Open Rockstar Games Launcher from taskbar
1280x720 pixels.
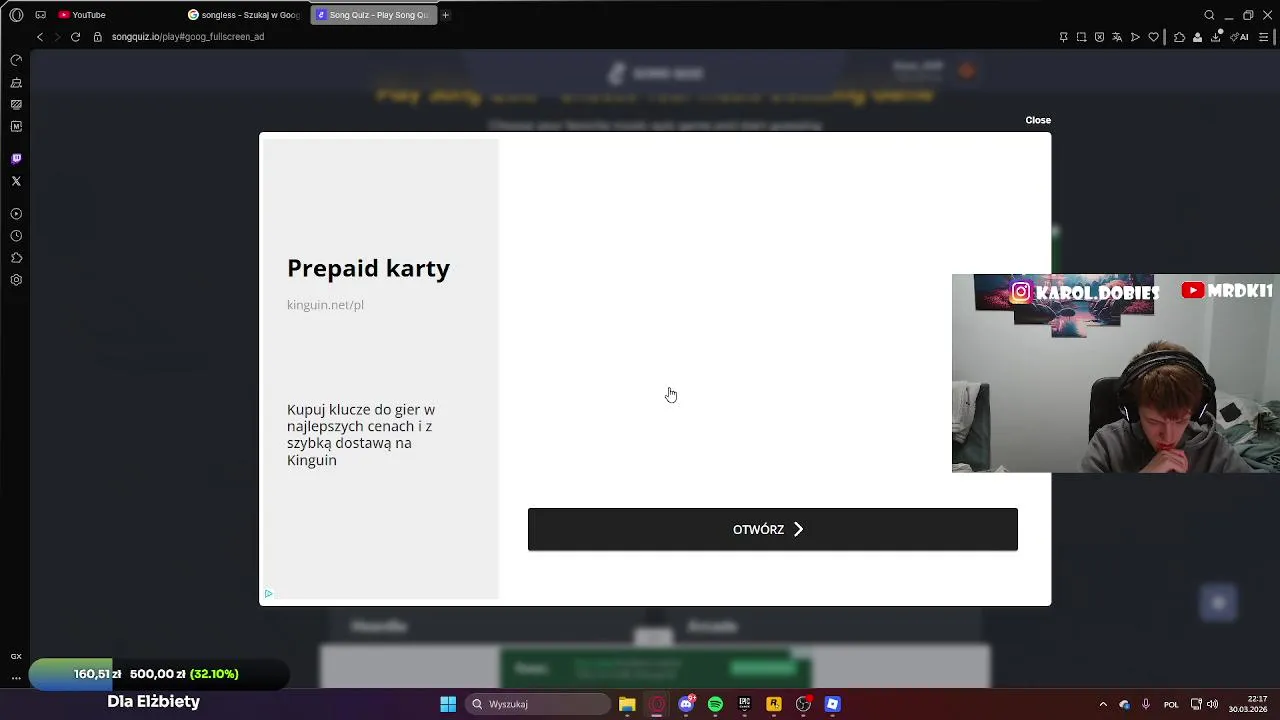[x=774, y=704]
